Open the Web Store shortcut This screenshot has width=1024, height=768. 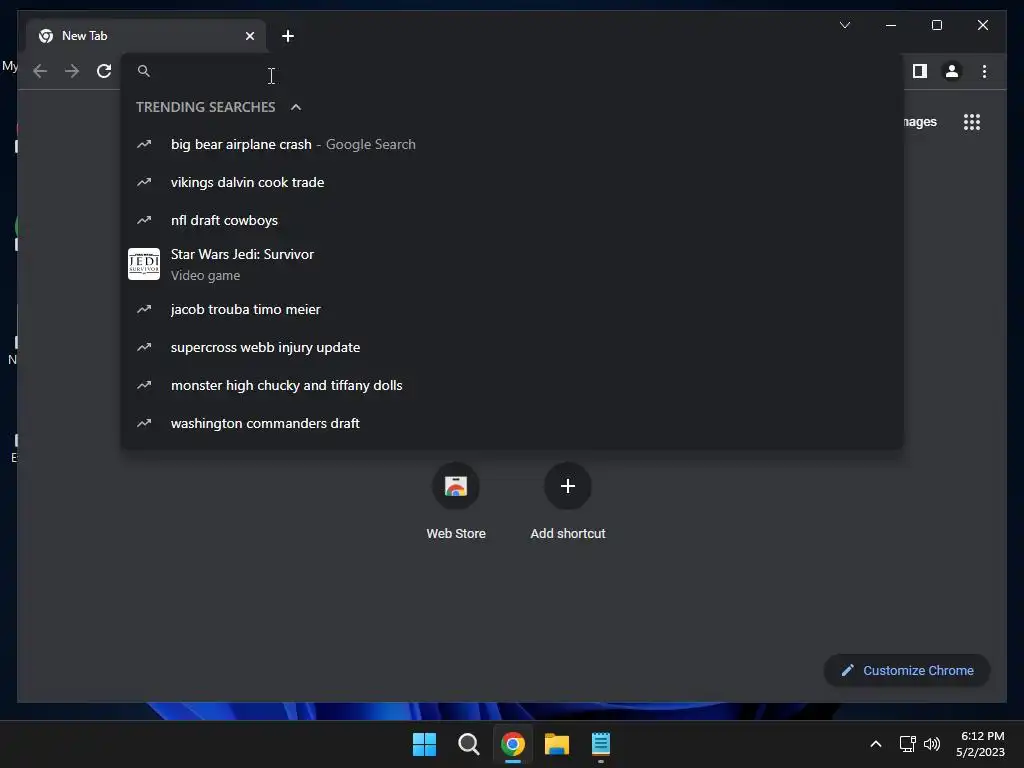click(456, 501)
